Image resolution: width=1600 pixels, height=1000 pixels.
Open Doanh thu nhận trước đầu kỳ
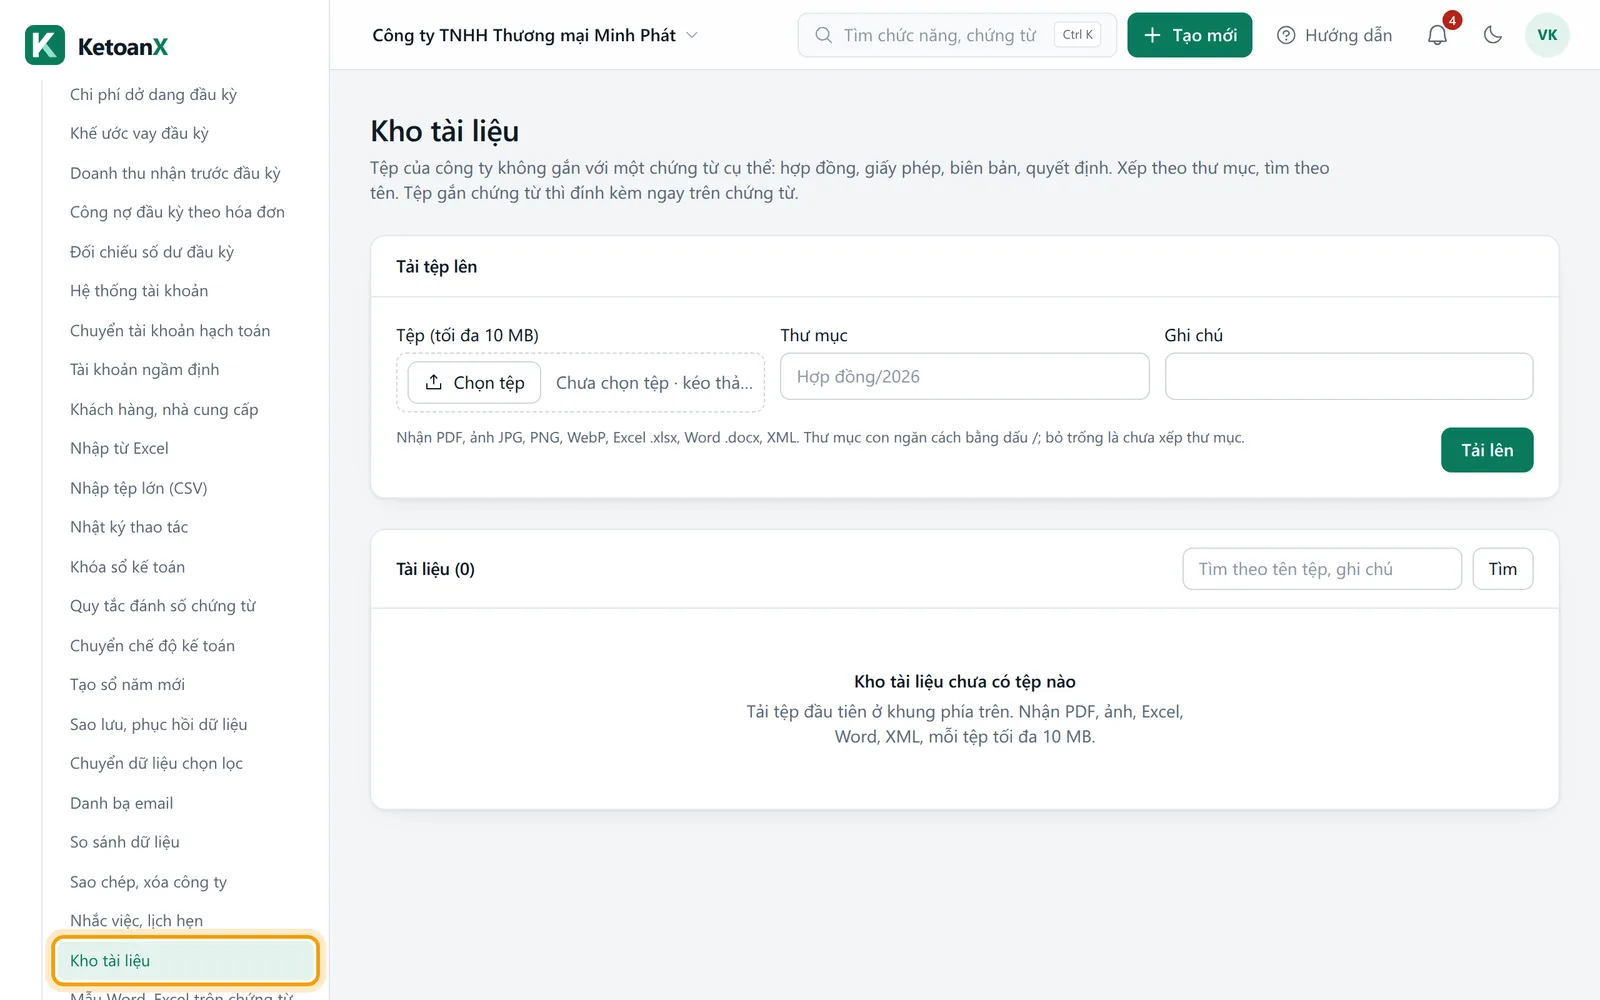(x=175, y=173)
